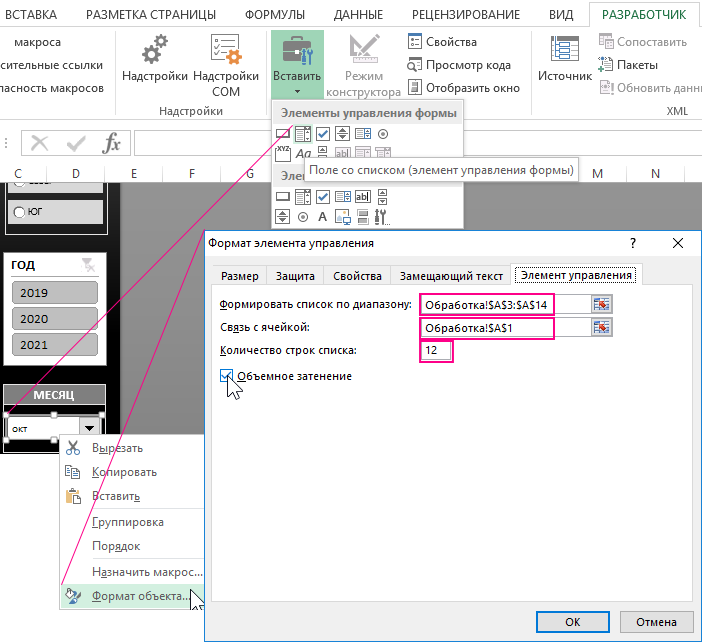Click the Источник XML source icon

(x=565, y=52)
